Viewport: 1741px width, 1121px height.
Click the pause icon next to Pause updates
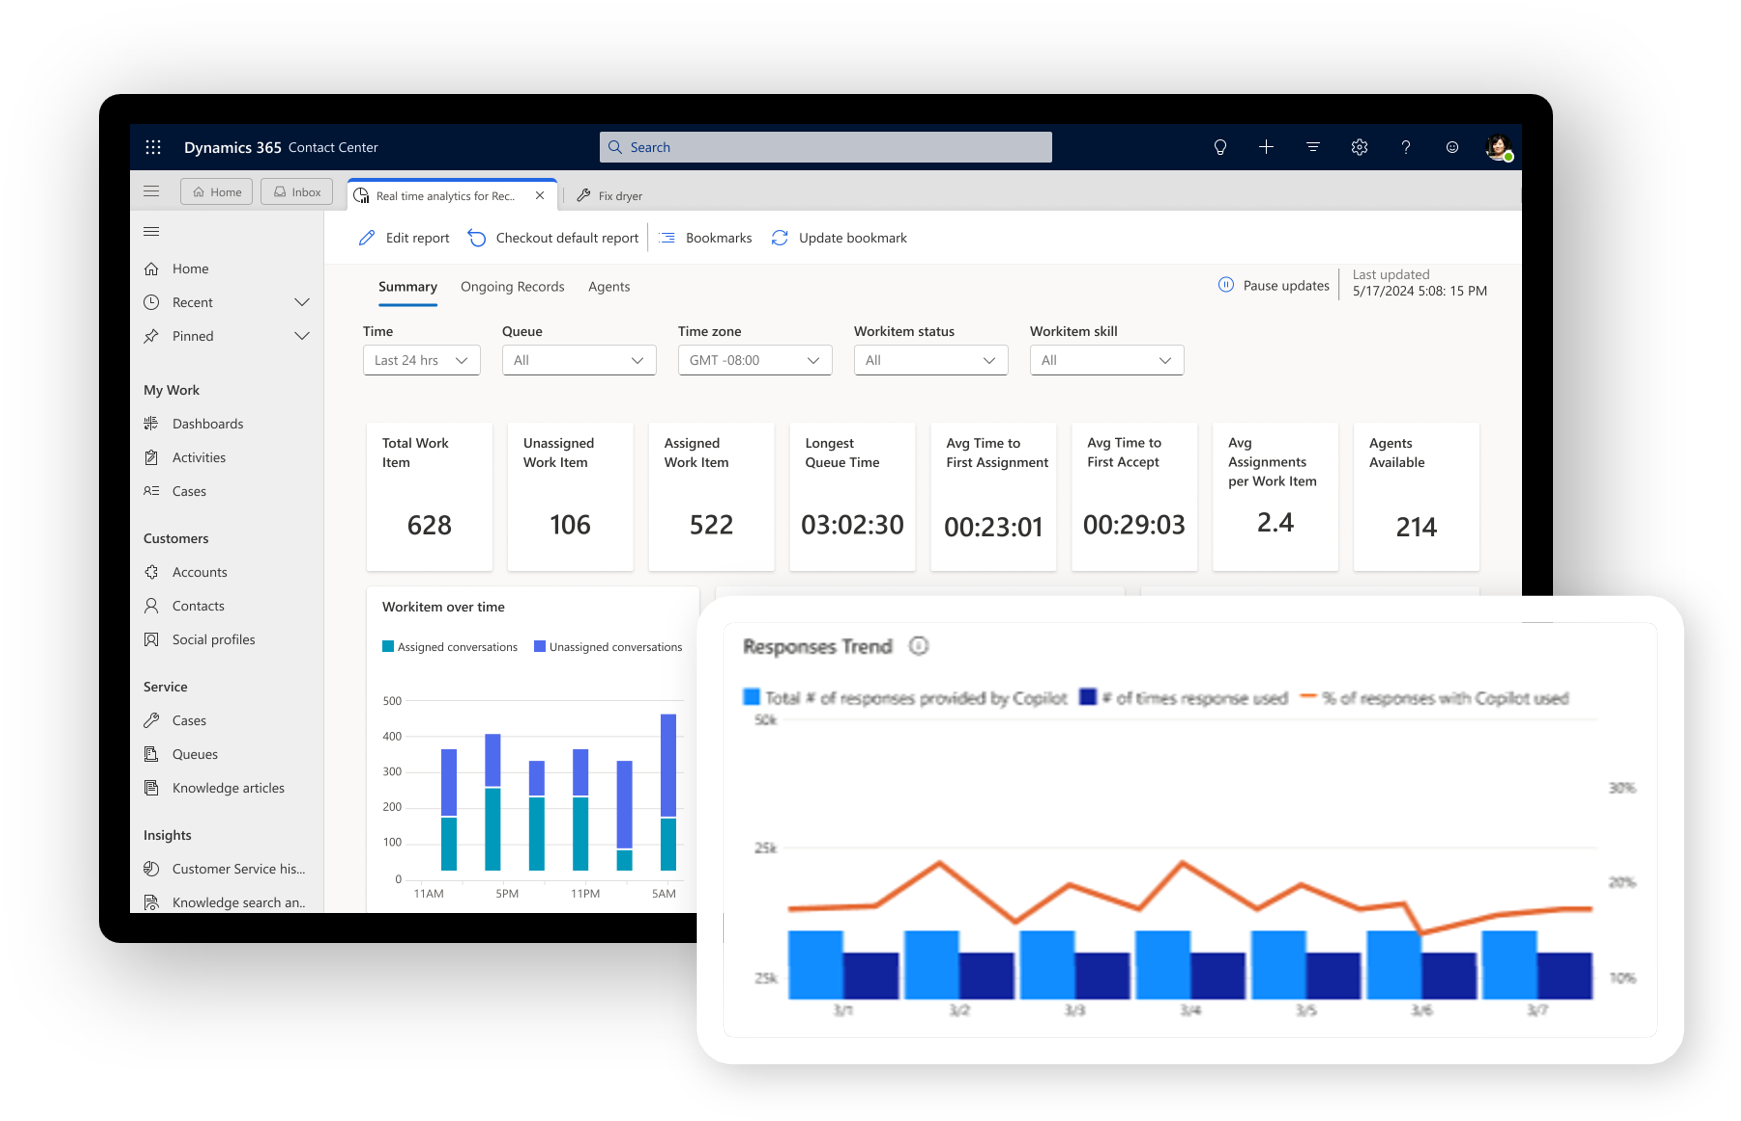coord(1226,285)
